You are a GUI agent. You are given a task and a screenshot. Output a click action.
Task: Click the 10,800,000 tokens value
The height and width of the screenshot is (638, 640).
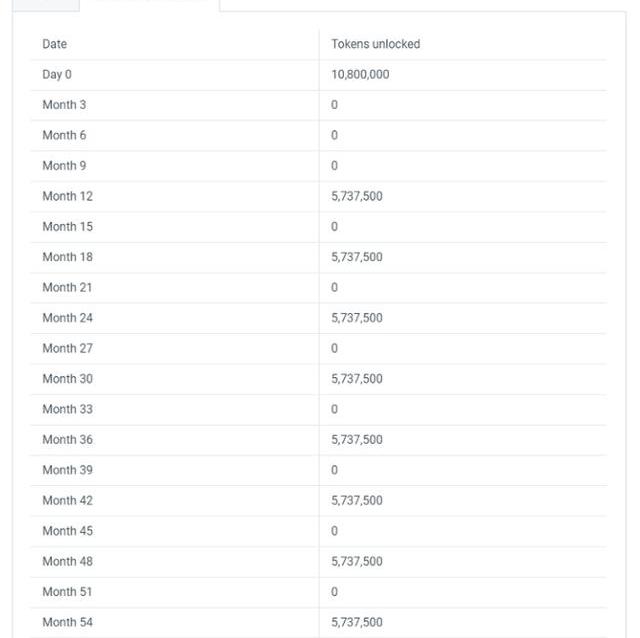360,75
